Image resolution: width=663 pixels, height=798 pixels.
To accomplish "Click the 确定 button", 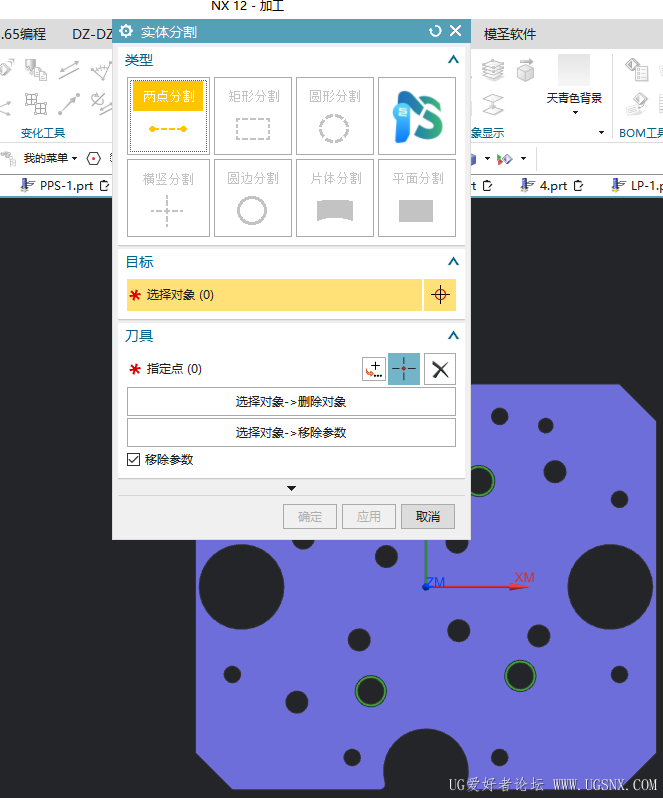I will pos(310,517).
